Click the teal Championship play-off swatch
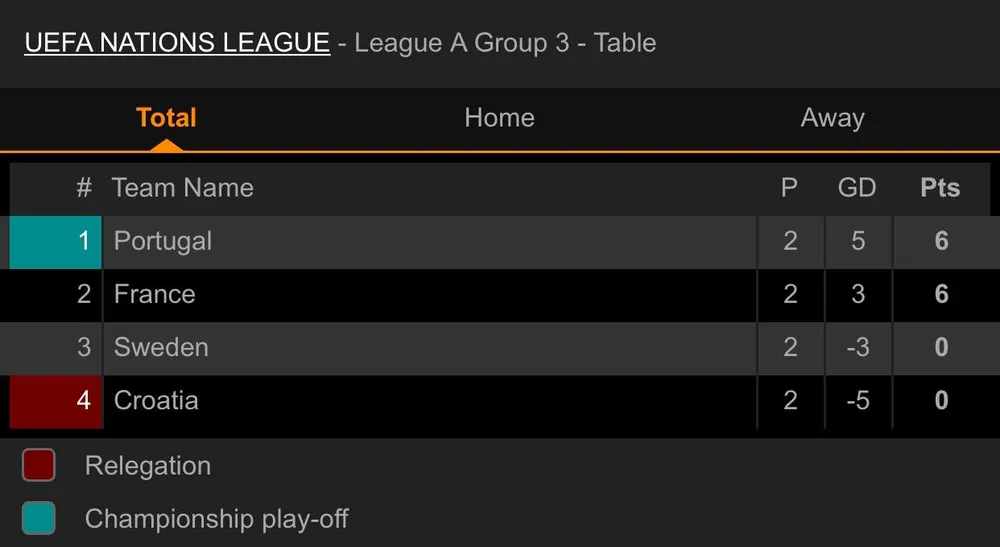 click(39, 518)
